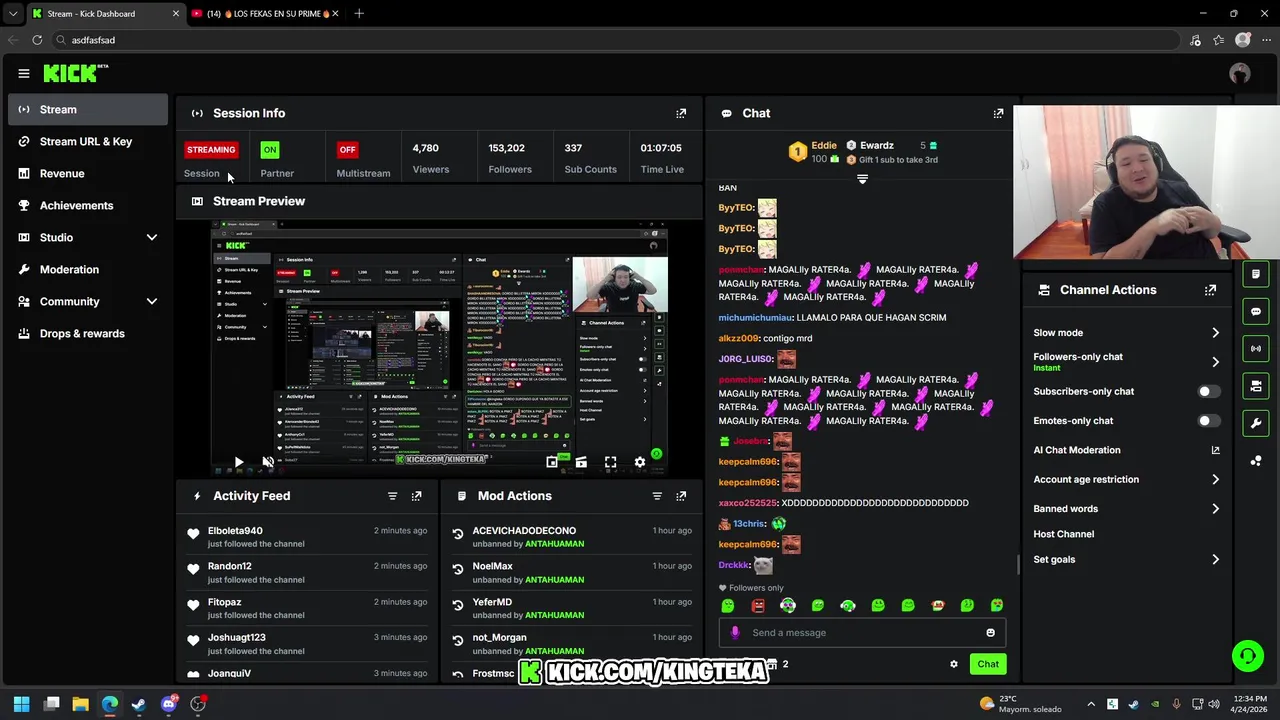This screenshot has width=1280, height=720.
Task: Click ACEVICHADODECONO in Mod Actions
Action: tap(524, 531)
